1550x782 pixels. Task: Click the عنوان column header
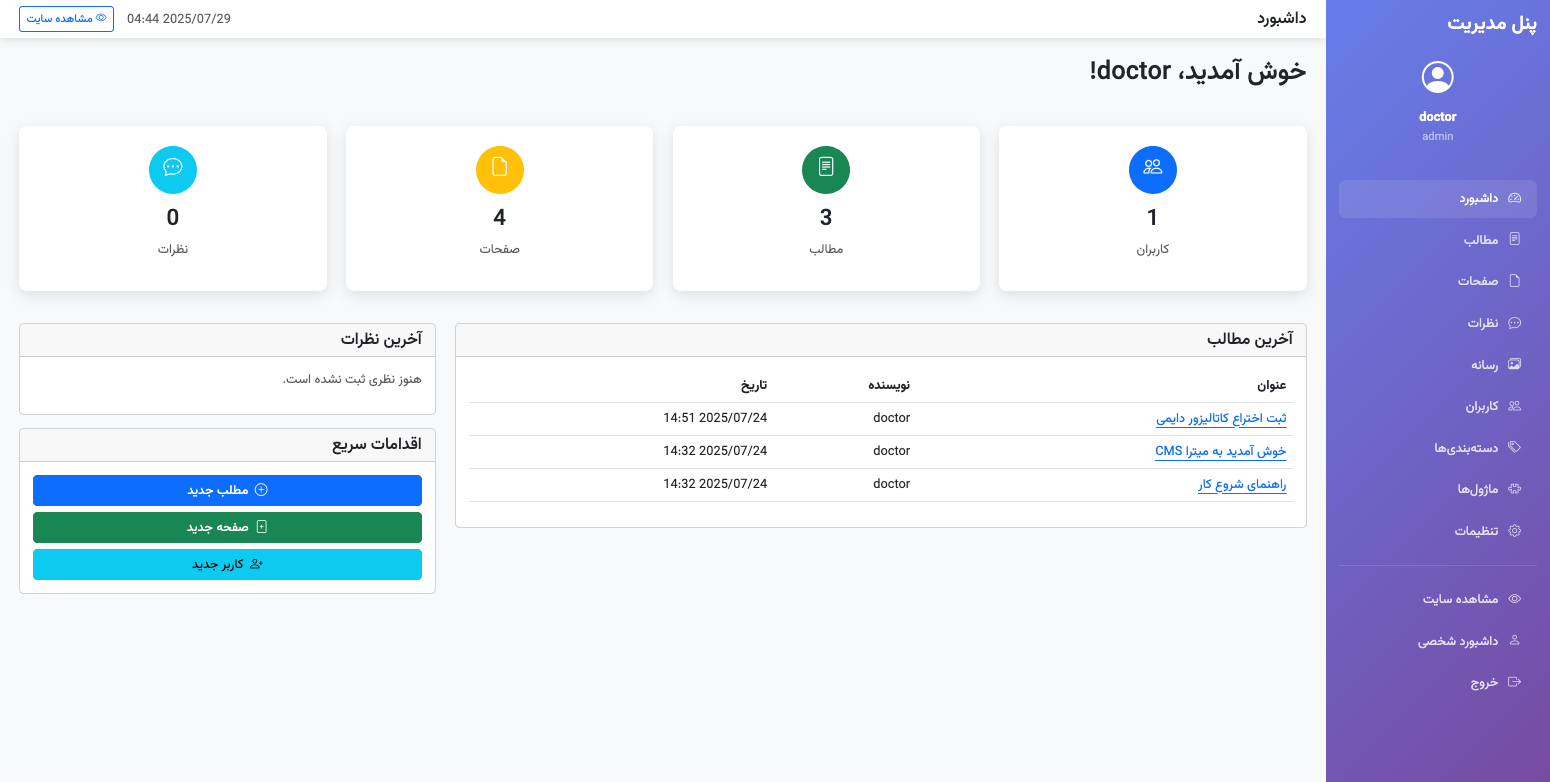coord(1272,385)
